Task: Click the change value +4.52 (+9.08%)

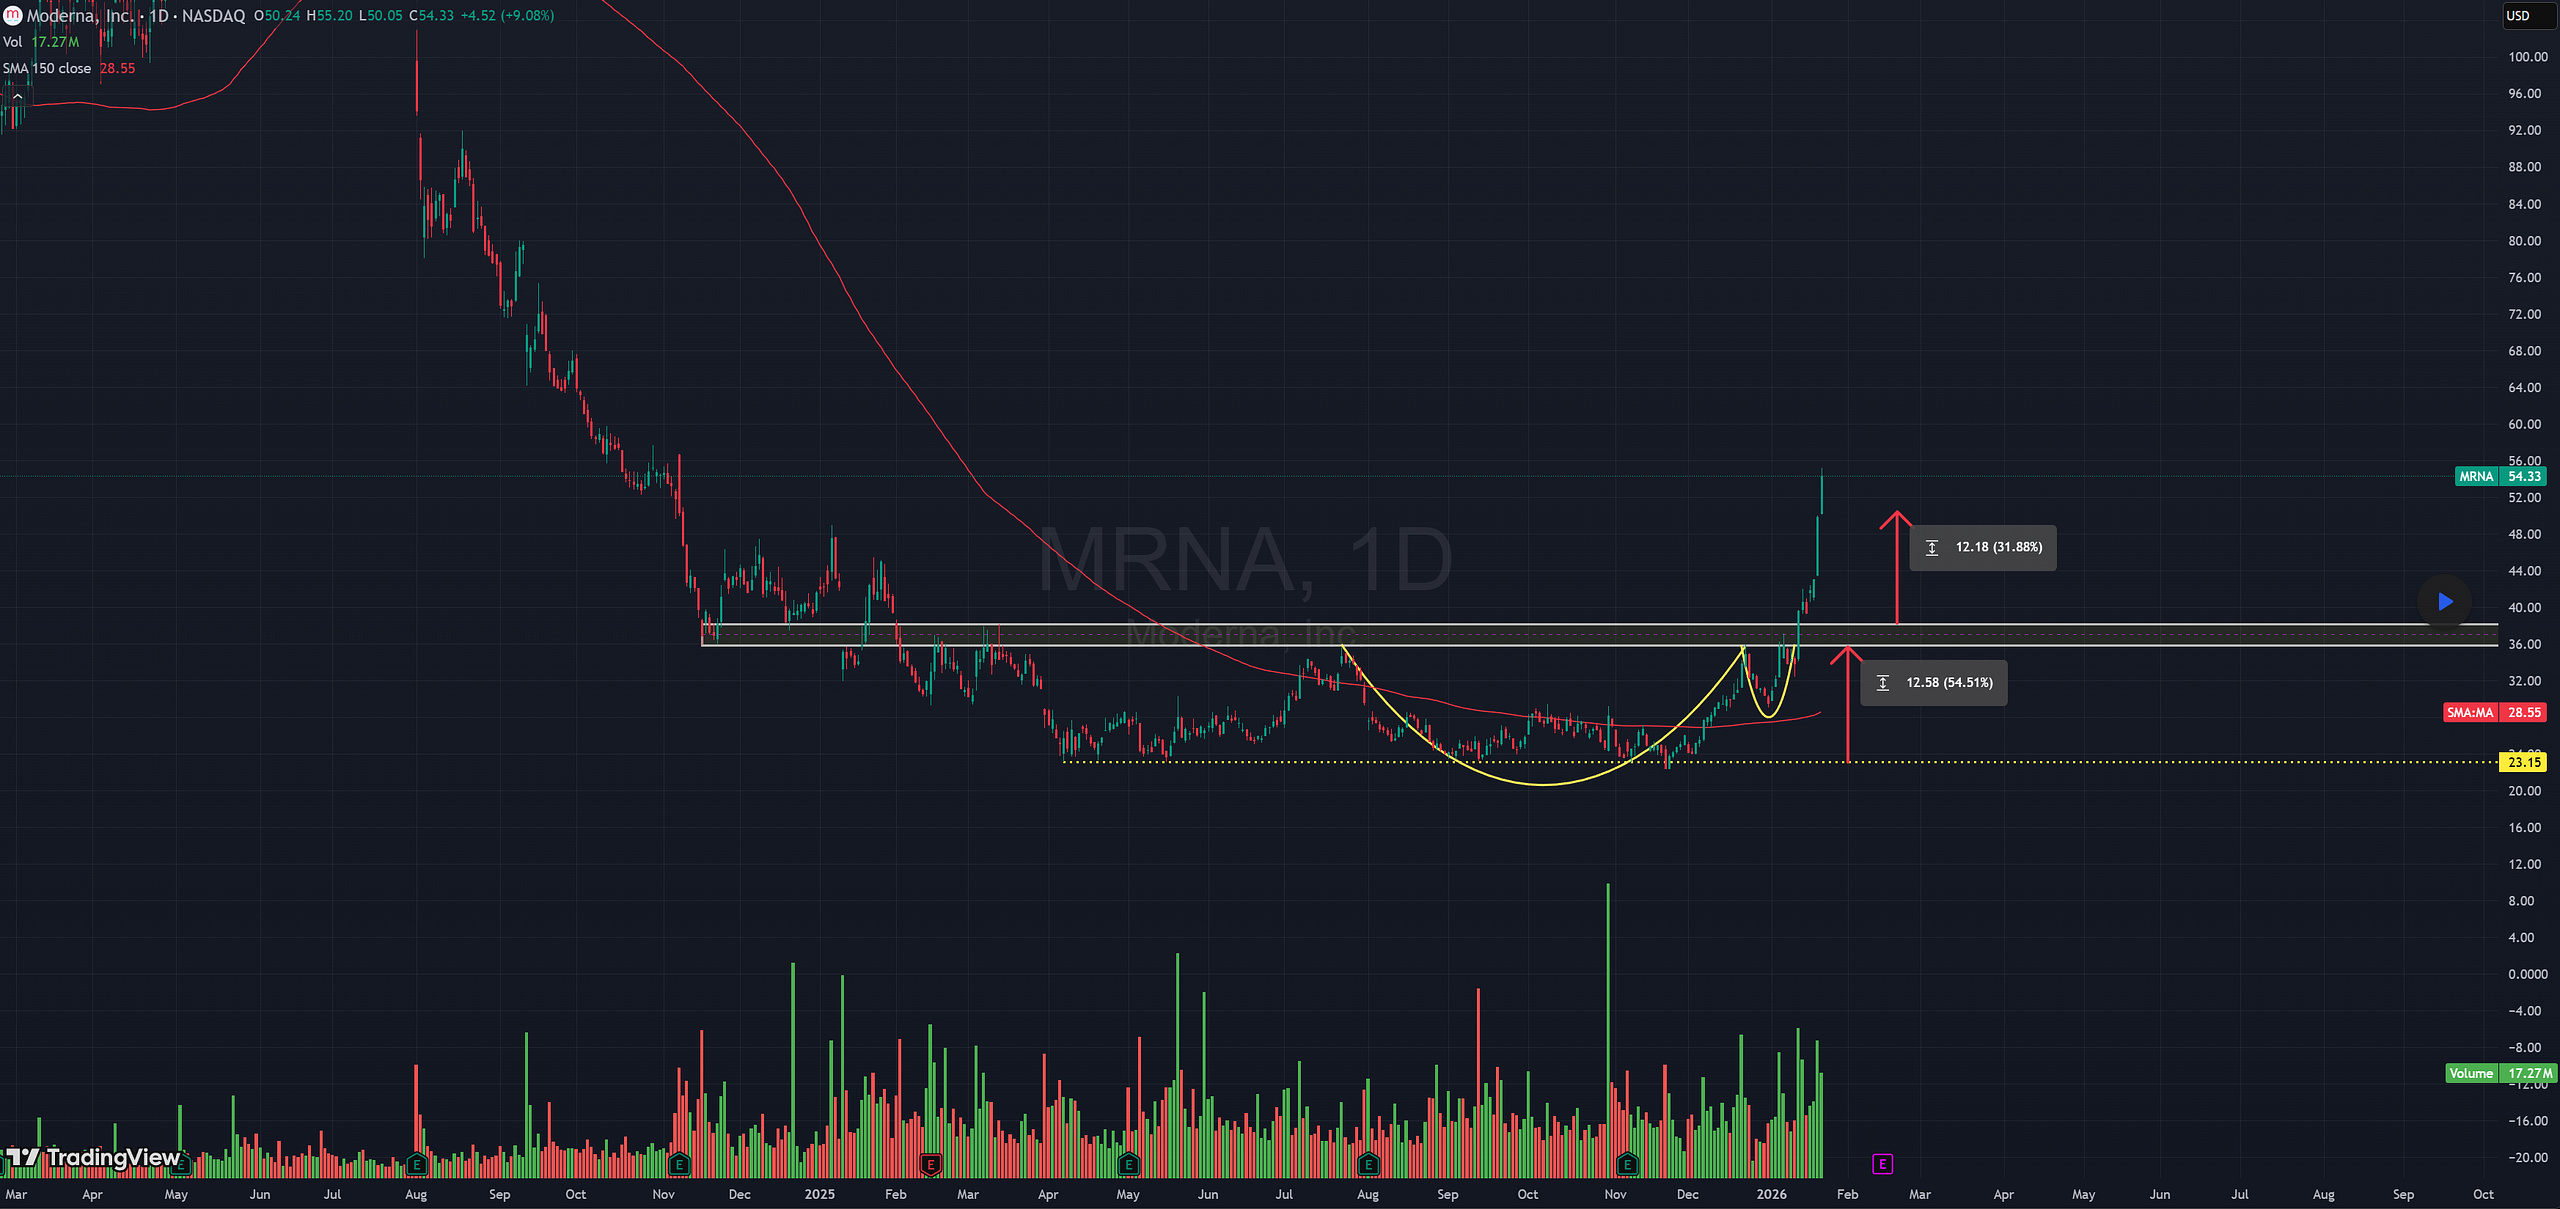Action: click(507, 15)
